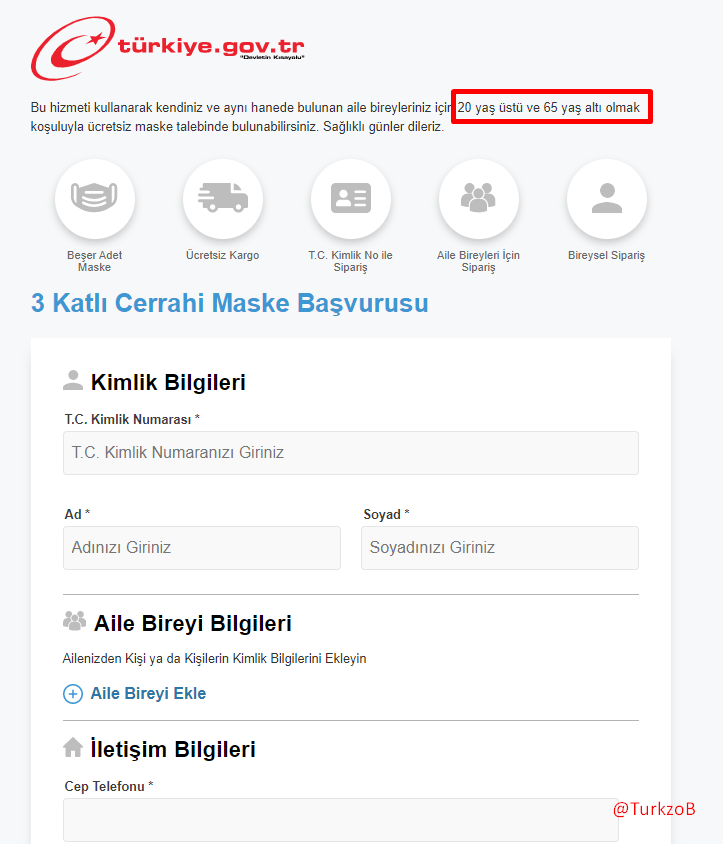Click the 'Ad *' field label
The image size is (723, 844).
[x=77, y=515]
